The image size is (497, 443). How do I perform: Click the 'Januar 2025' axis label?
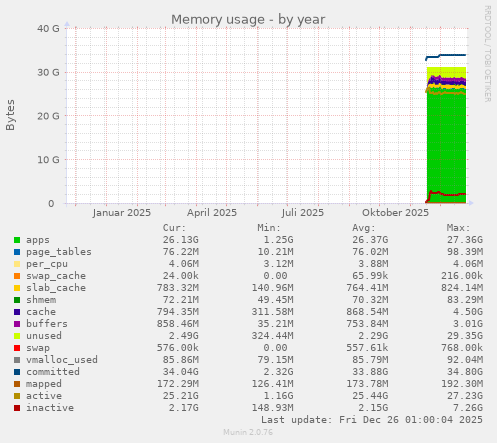point(122,213)
